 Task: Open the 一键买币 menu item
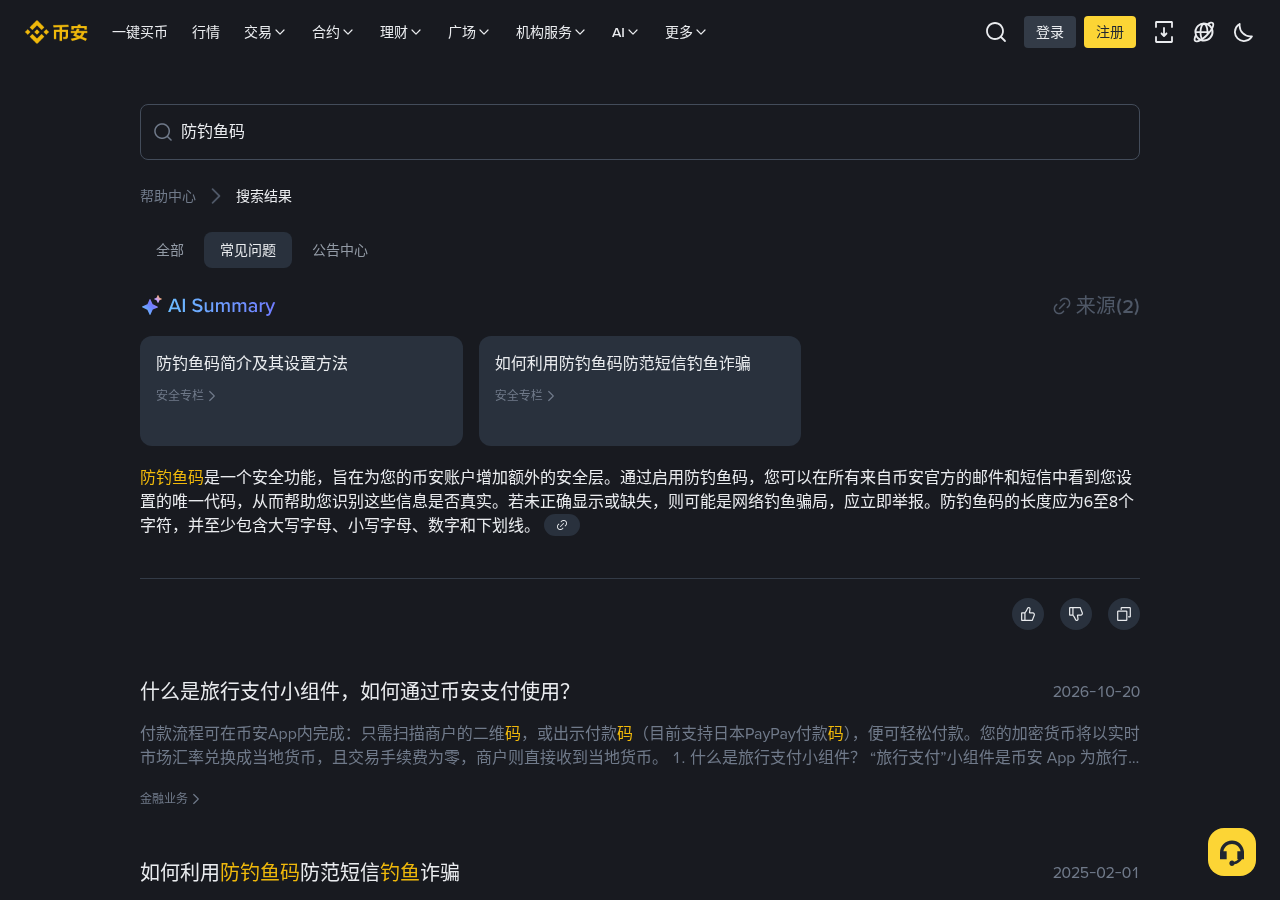(x=140, y=32)
